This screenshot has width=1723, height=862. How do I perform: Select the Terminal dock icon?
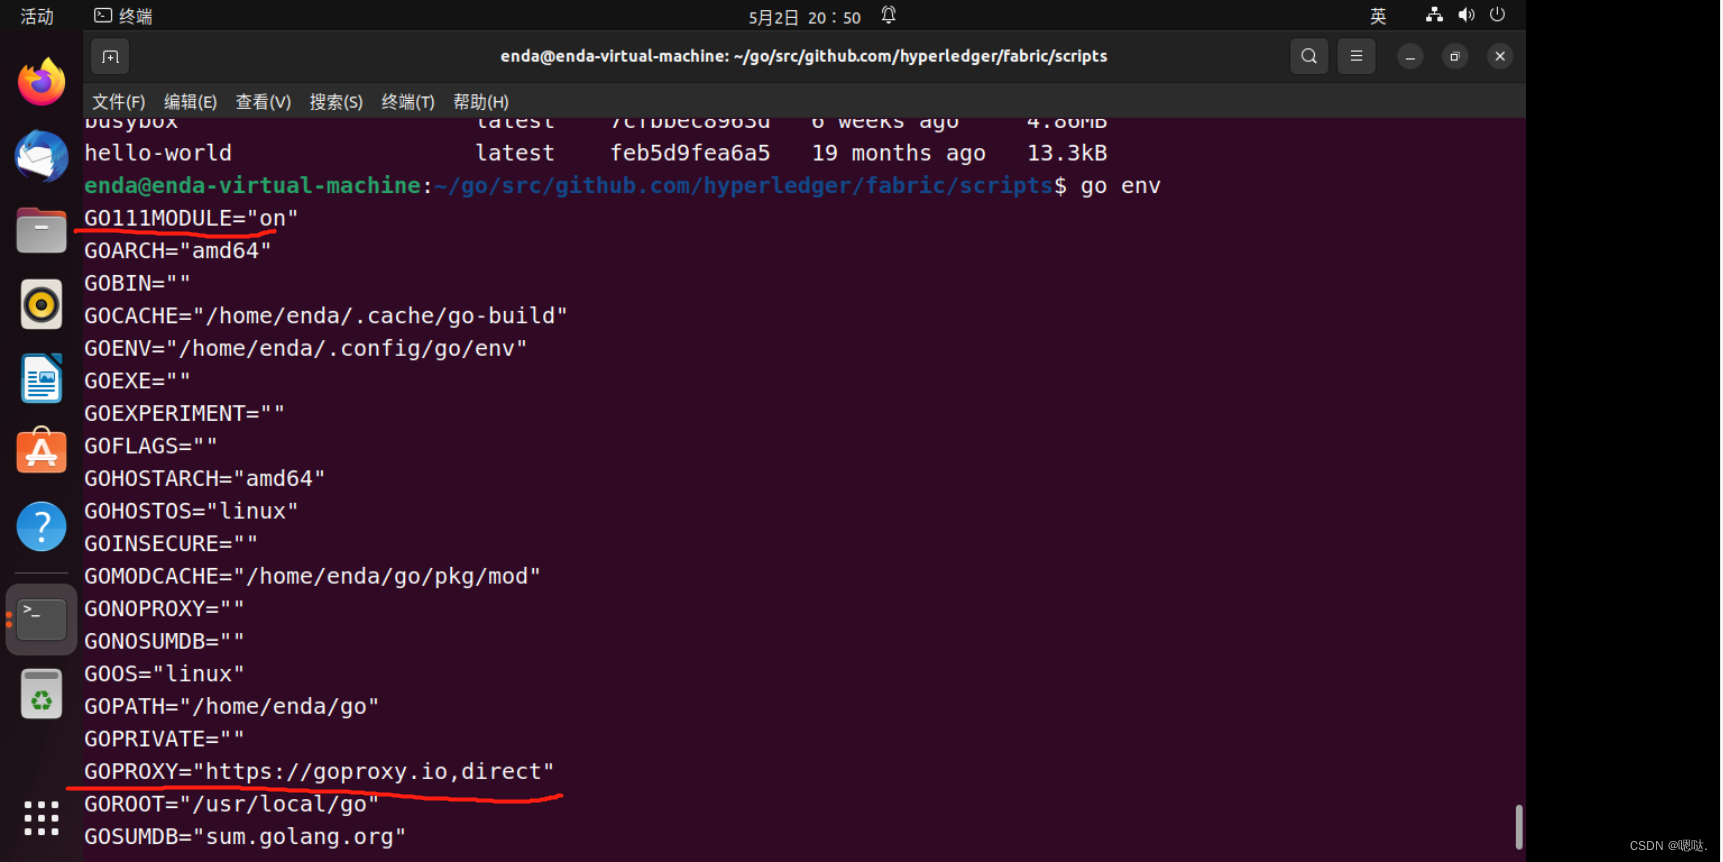pos(41,620)
